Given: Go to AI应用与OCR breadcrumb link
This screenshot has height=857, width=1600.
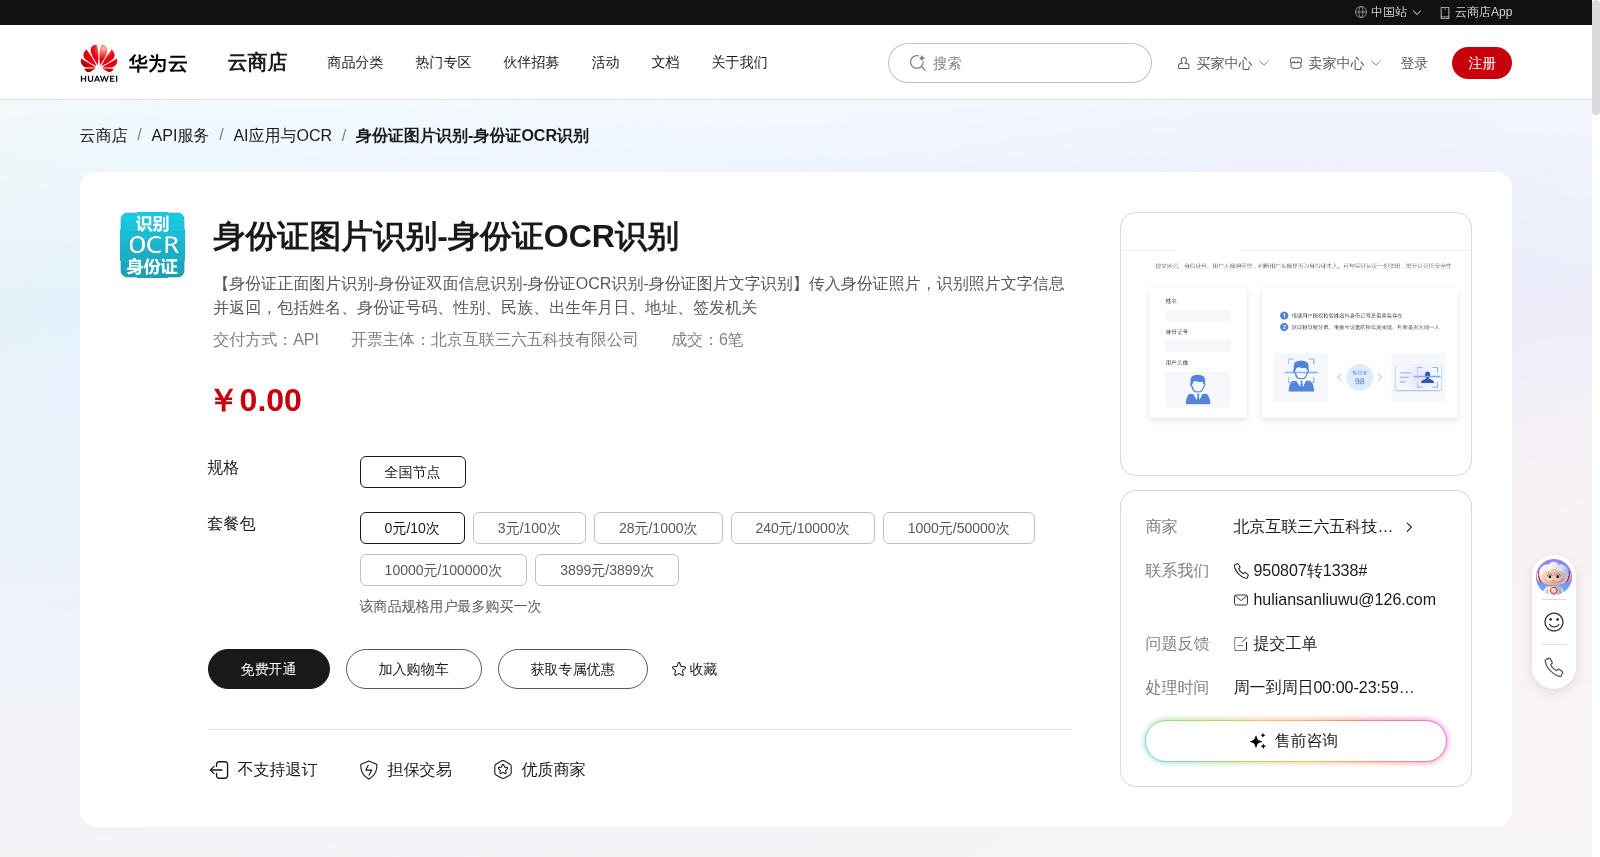Looking at the screenshot, I should (x=282, y=135).
